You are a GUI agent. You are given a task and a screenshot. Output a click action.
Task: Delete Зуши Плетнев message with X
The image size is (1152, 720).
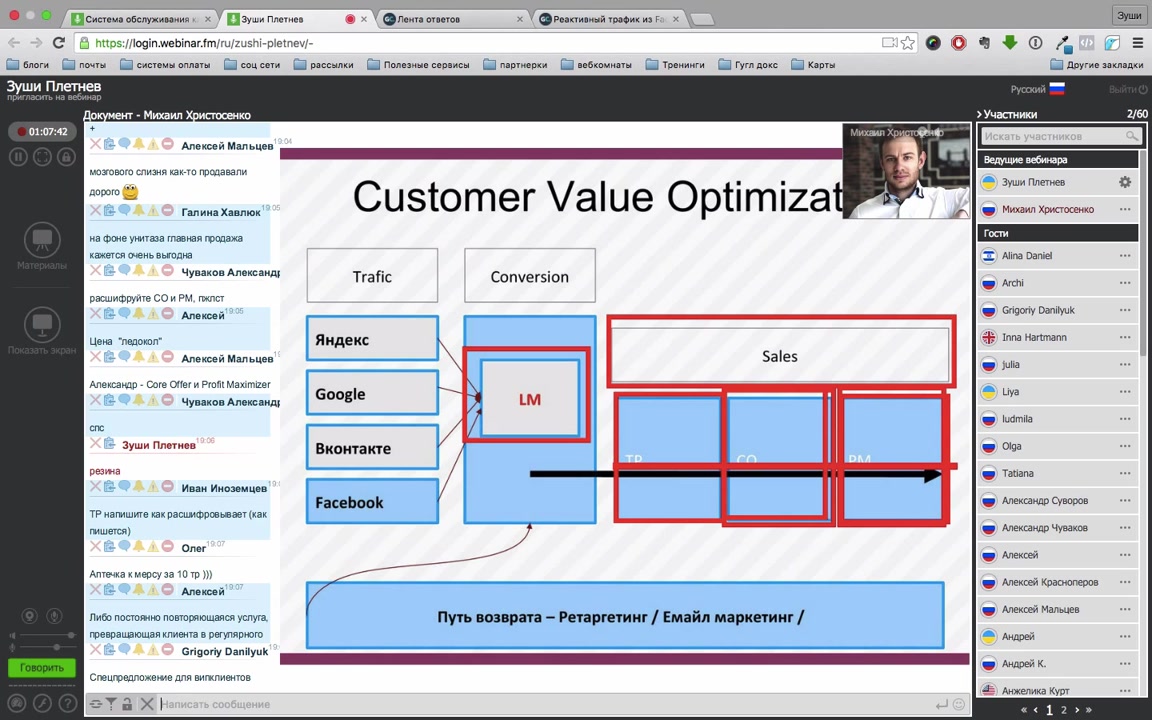tap(96, 443)
